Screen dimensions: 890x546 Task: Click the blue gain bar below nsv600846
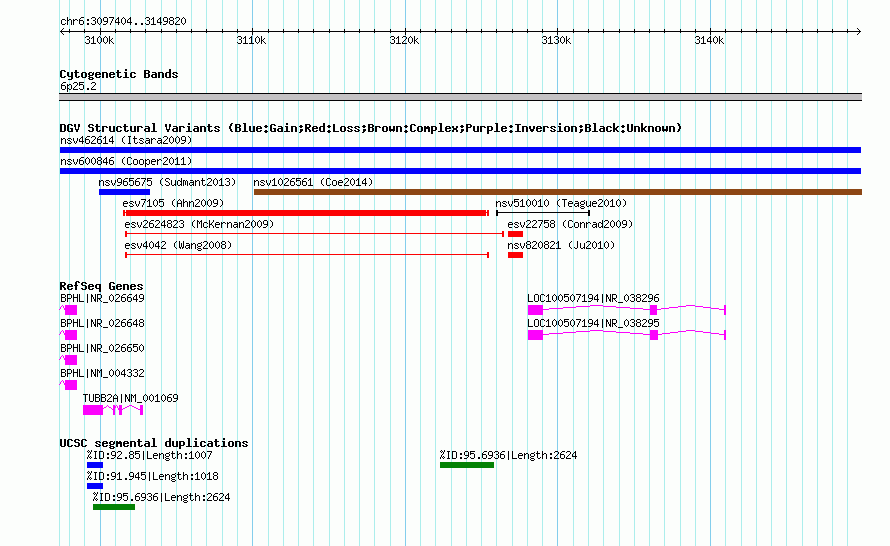[x=460, y=171]
